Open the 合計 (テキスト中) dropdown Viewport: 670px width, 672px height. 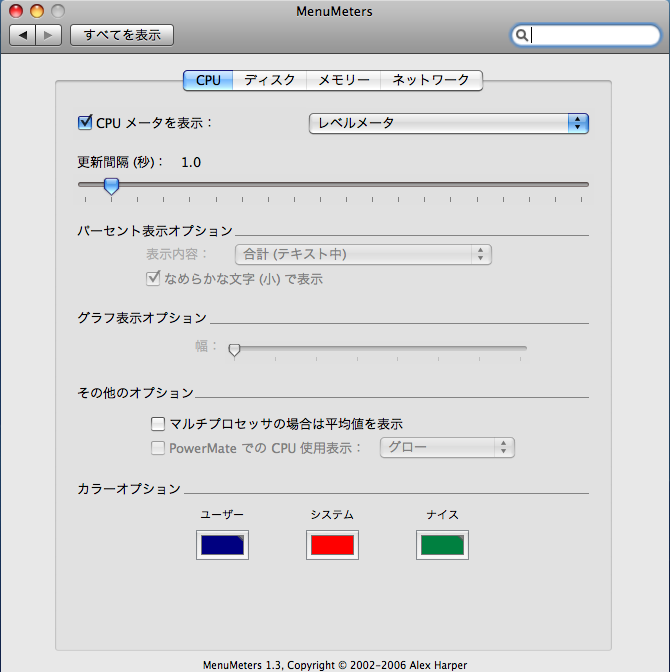click(x=363, y=255)
